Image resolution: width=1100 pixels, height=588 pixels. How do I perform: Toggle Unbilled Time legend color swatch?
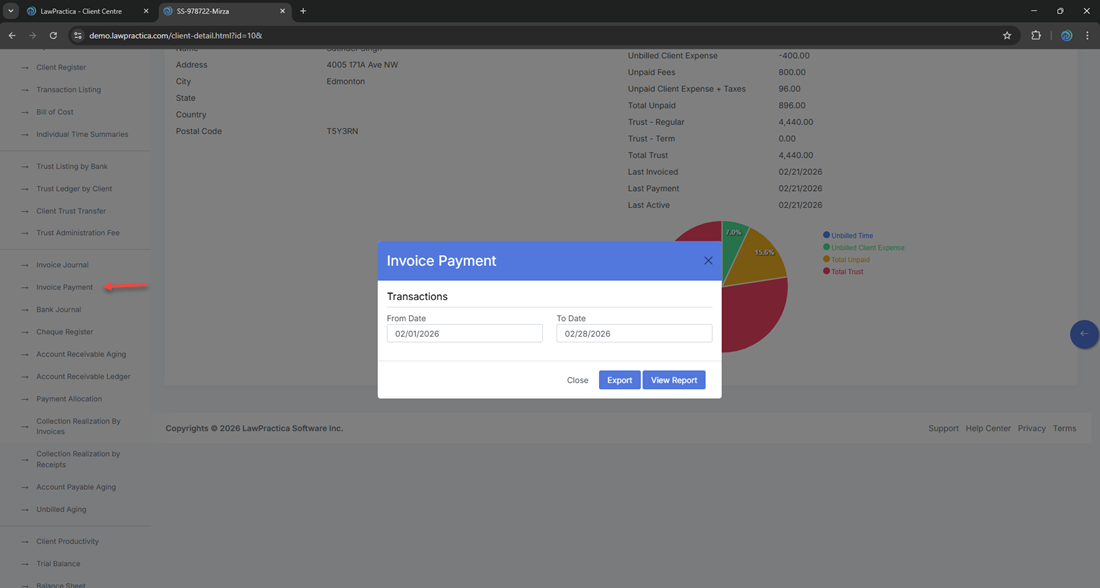click(826, 235)
